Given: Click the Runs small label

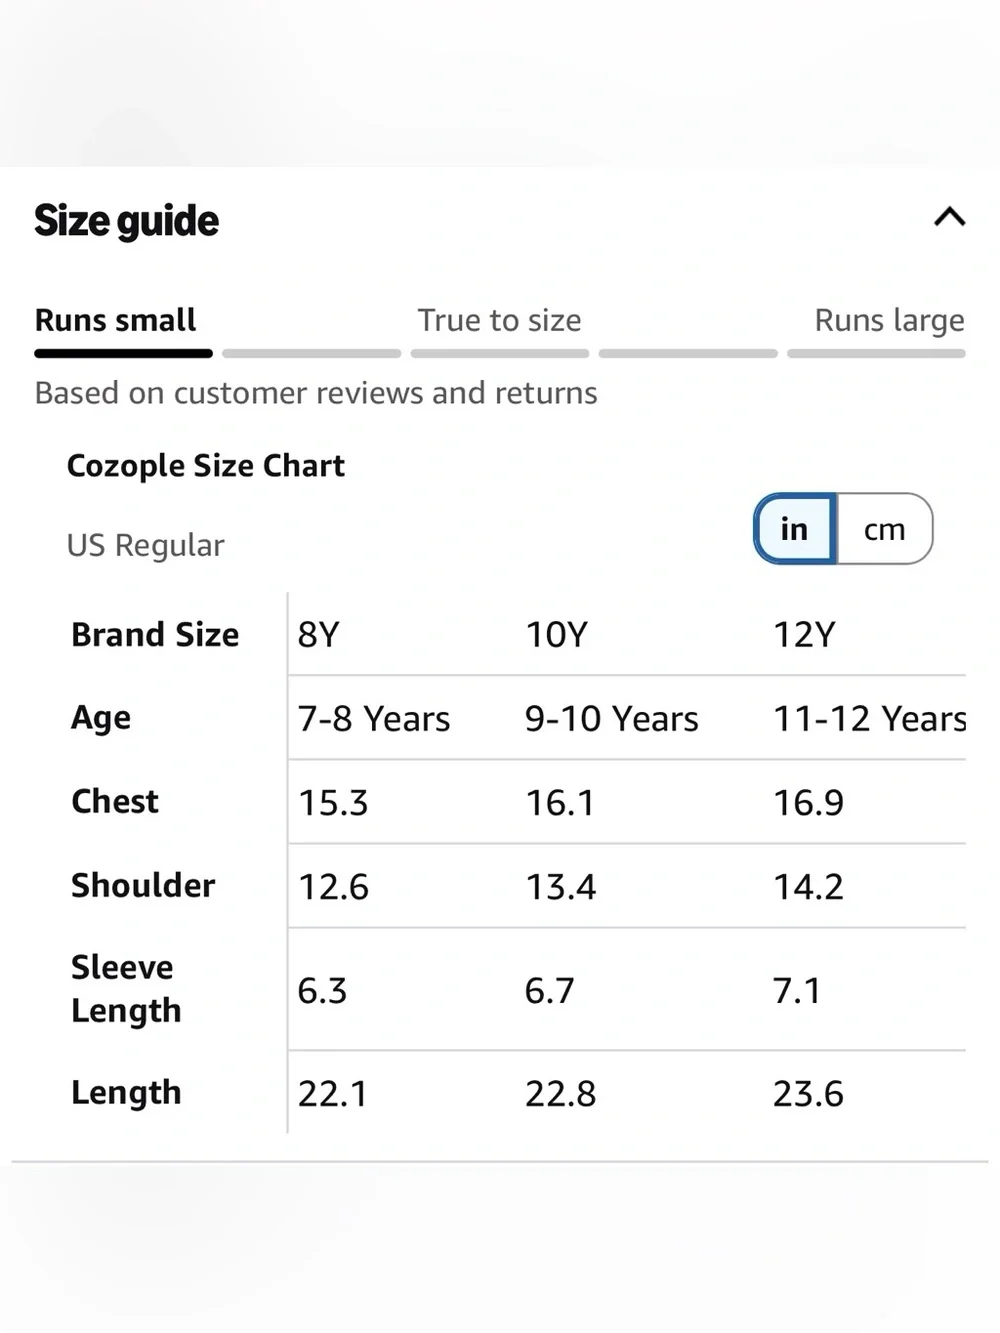Looking at the screenshot, I should click(115, 320).
